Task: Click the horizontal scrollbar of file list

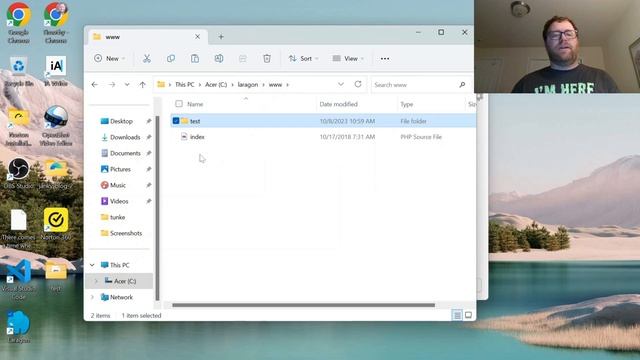Action: [303, 305]
